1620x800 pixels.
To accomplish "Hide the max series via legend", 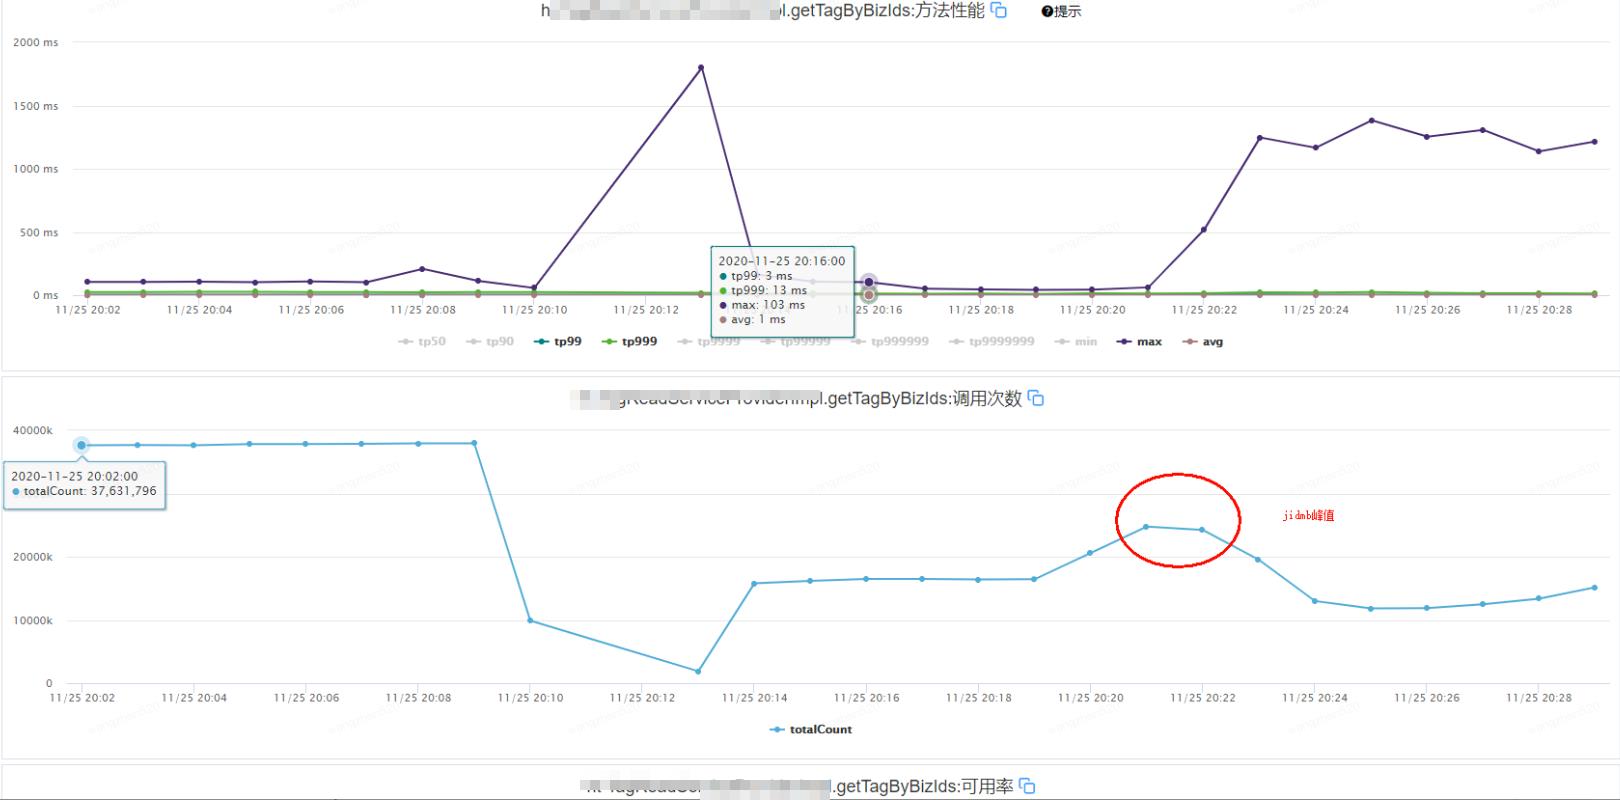I will 1140,342.
